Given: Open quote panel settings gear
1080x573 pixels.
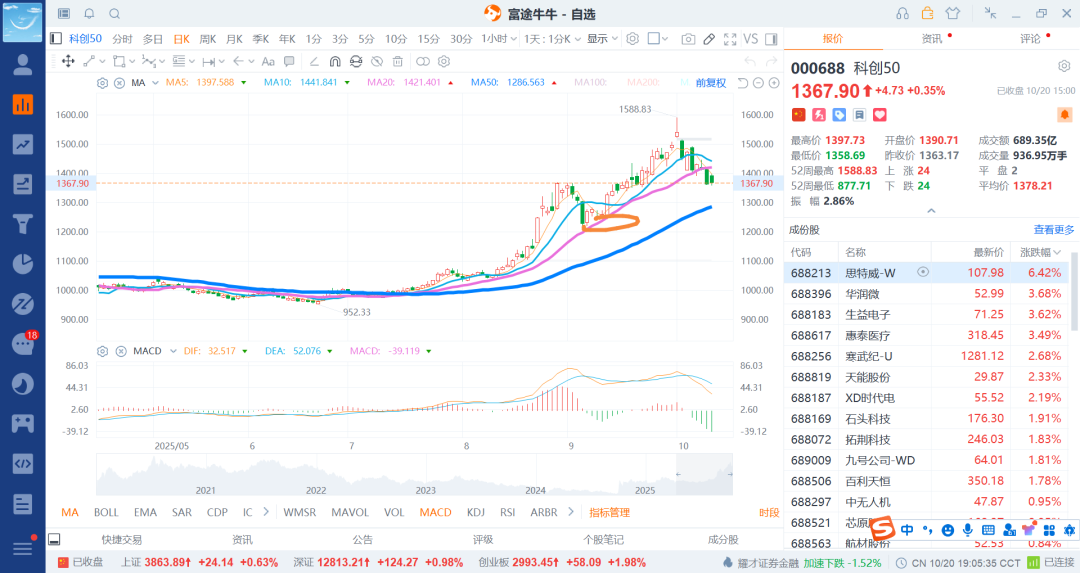Looking at the screenshot, I should [x=1064, y=67].
